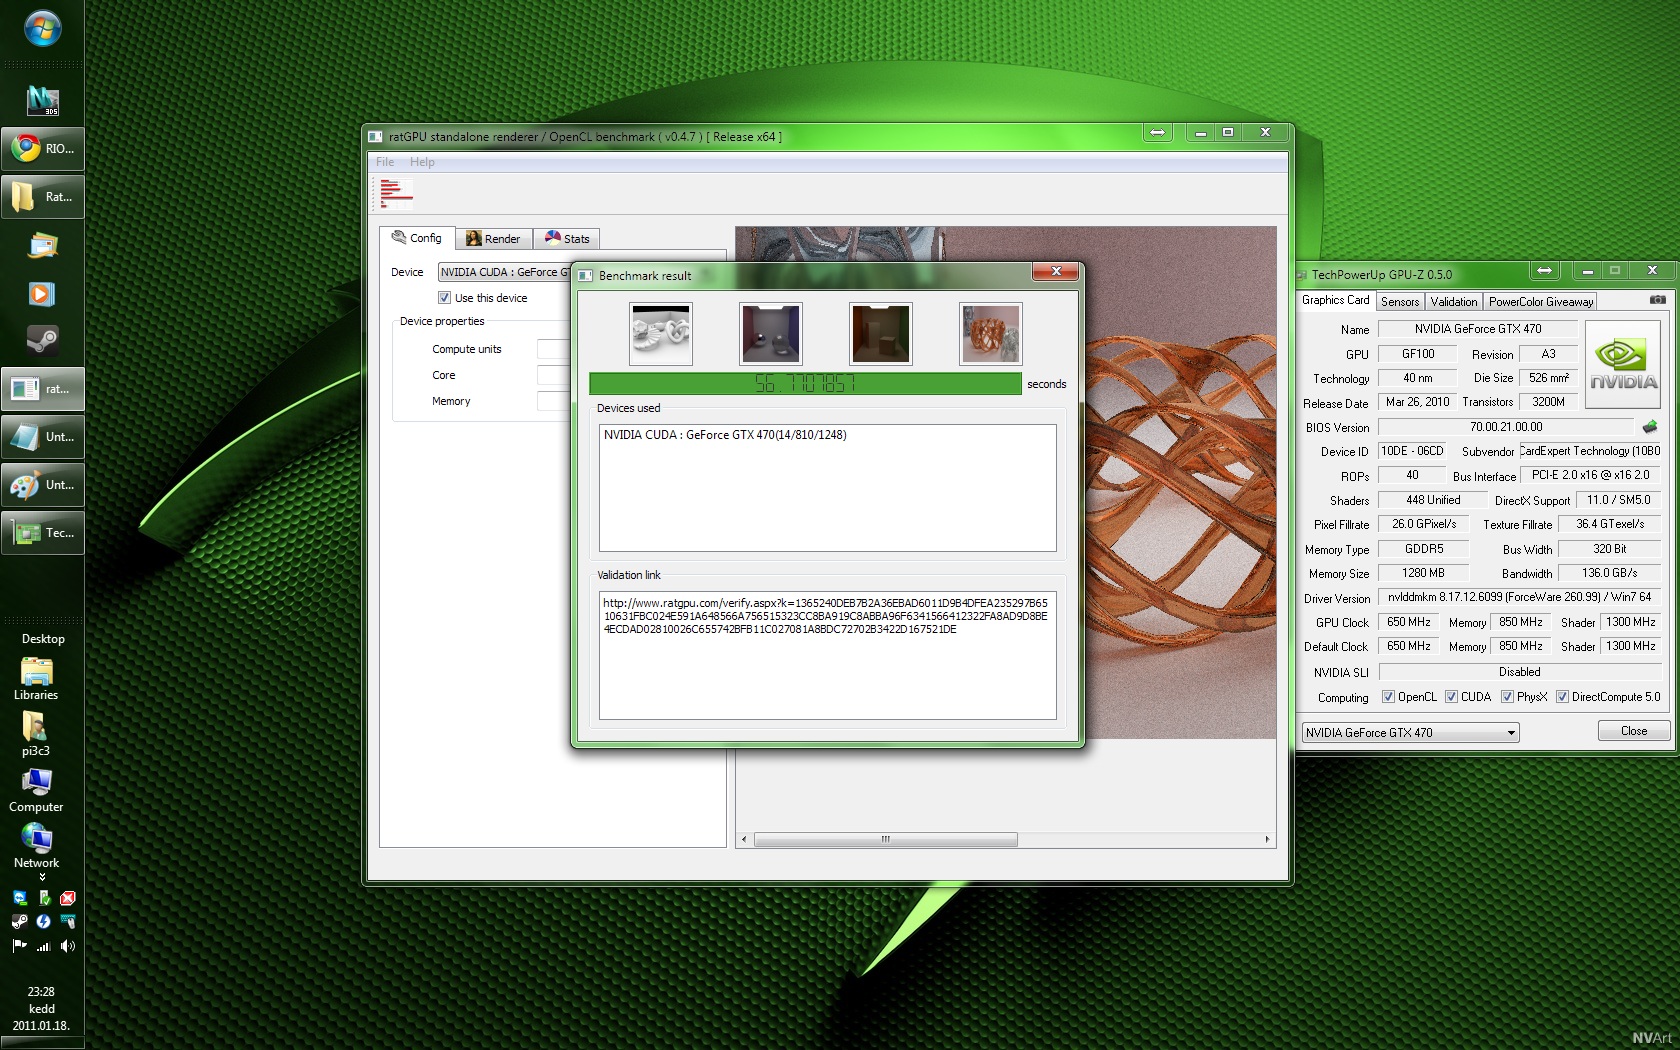
Task: Open the GPU-Z Validation tab
Action: (1453, 301)
